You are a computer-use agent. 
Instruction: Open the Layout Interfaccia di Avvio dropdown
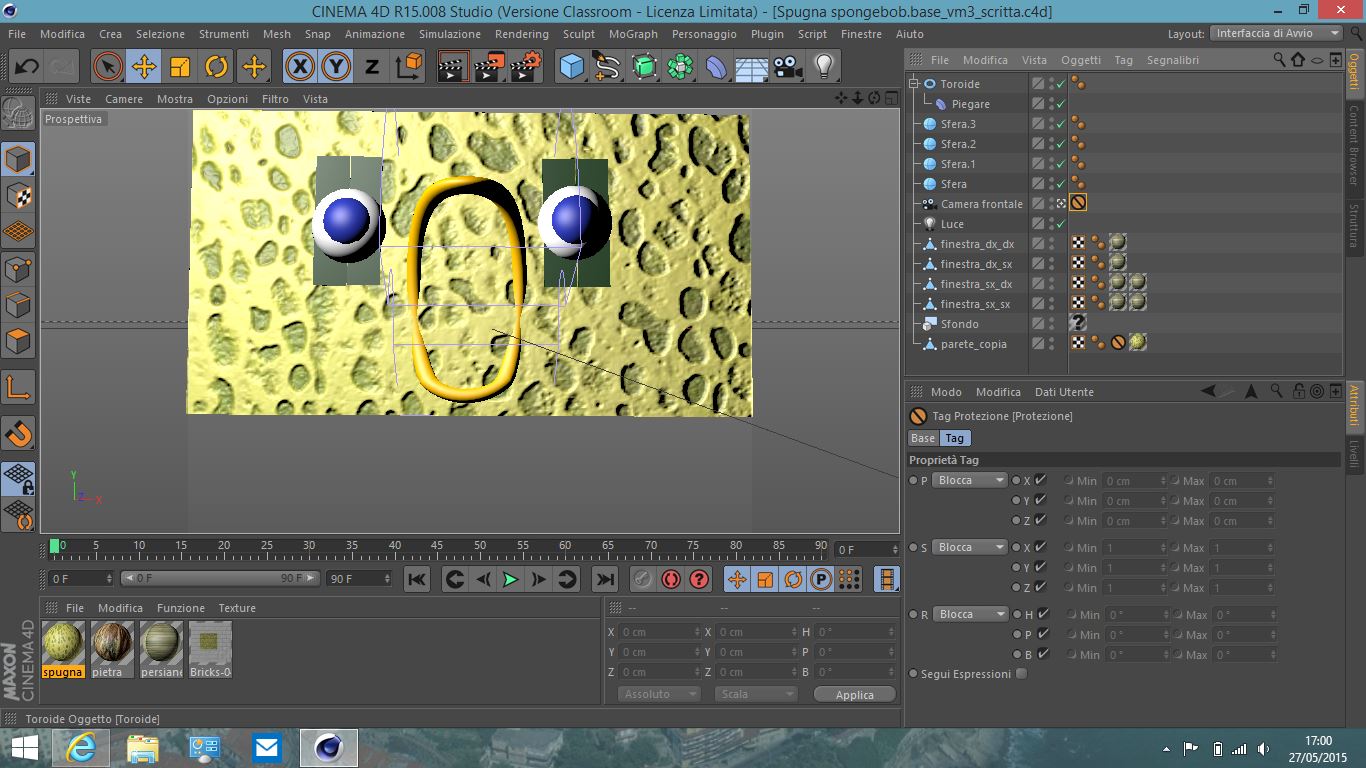pyautogui.click(x=1276, y=33)
